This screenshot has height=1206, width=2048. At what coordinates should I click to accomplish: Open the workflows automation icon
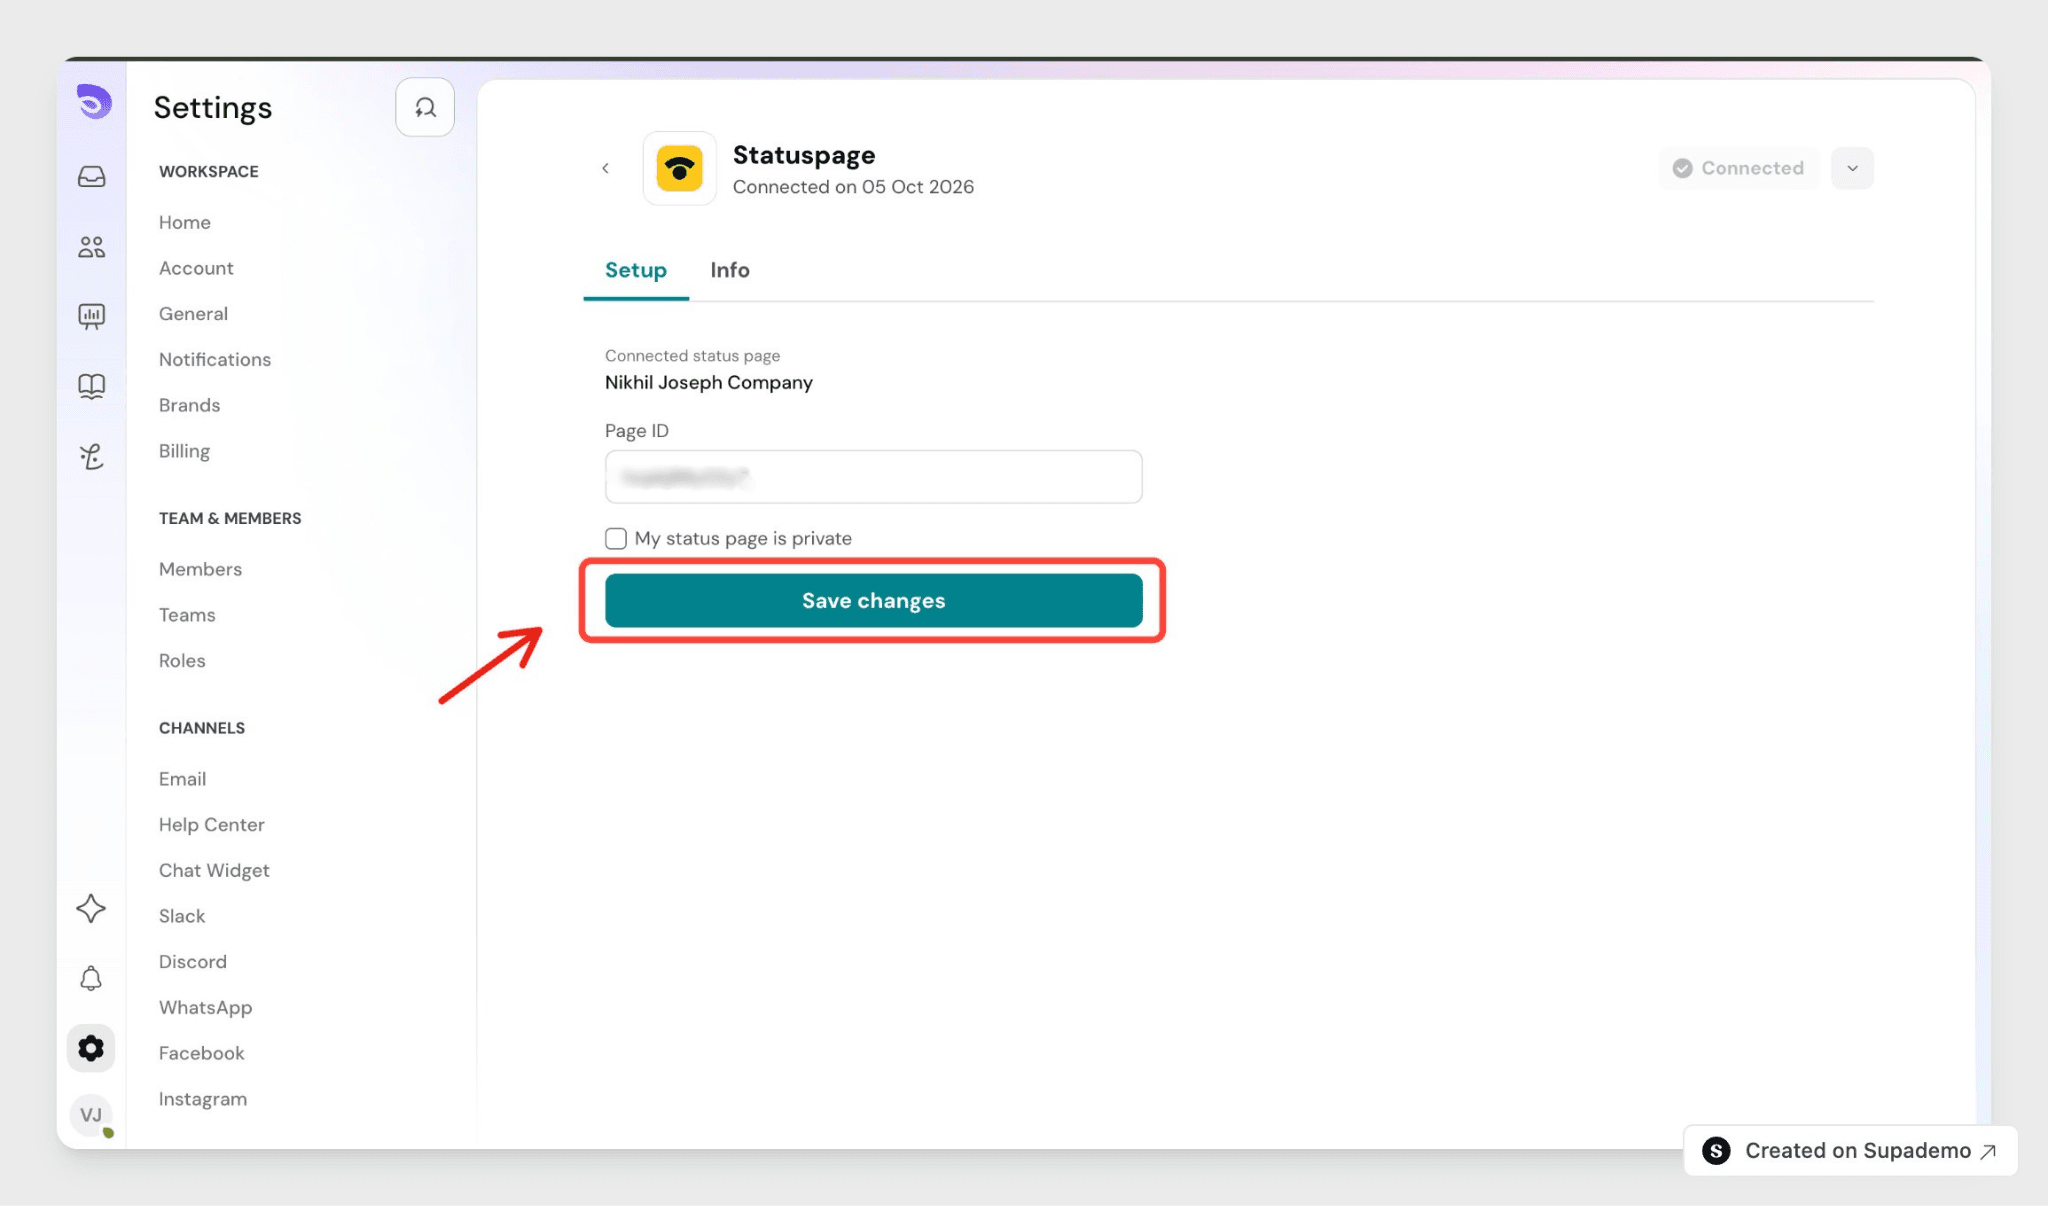pyautogui.click(x=91, y=457)
